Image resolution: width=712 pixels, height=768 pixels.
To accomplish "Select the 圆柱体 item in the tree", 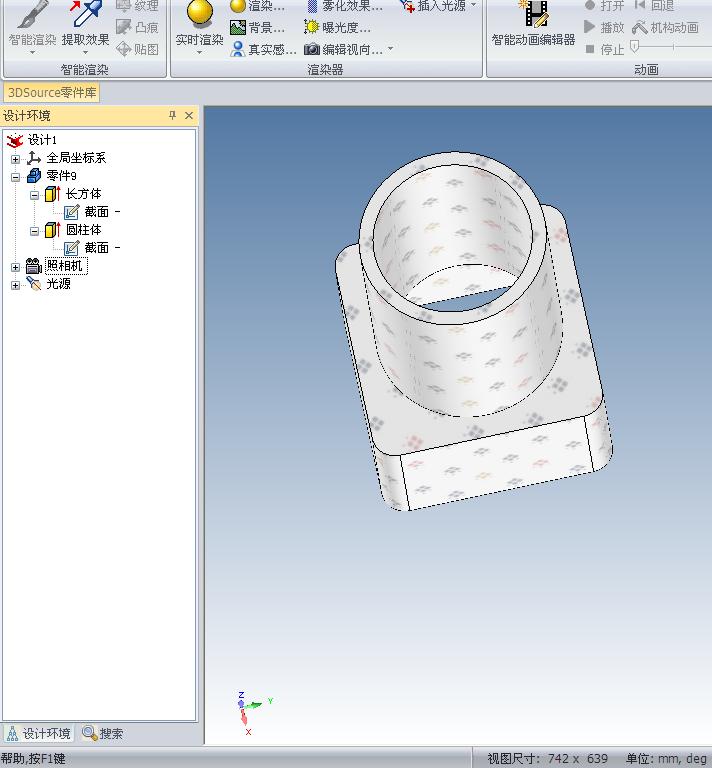I will click(83, 230).
